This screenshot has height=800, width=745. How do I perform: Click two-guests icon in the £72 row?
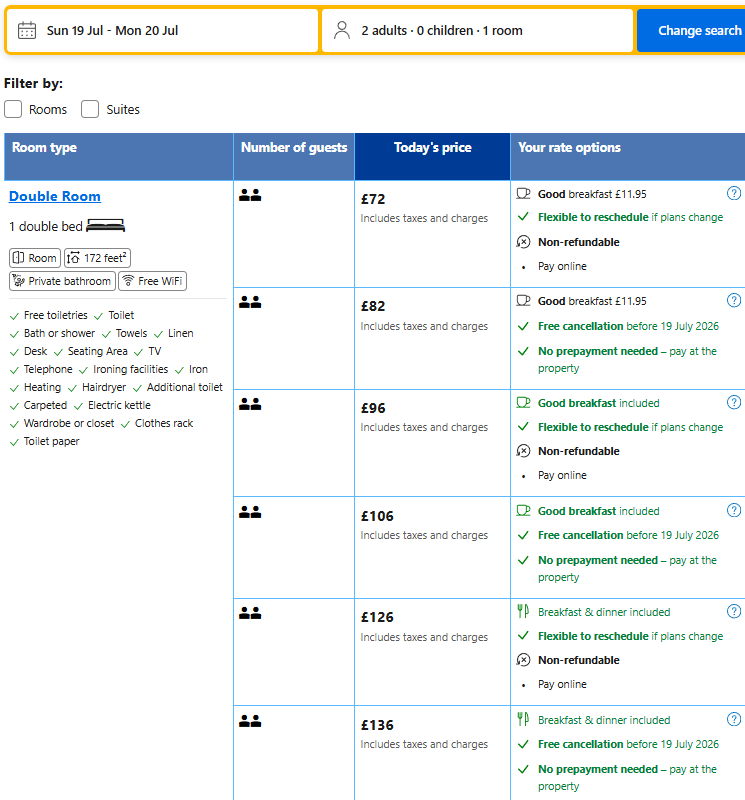point(250,195)
